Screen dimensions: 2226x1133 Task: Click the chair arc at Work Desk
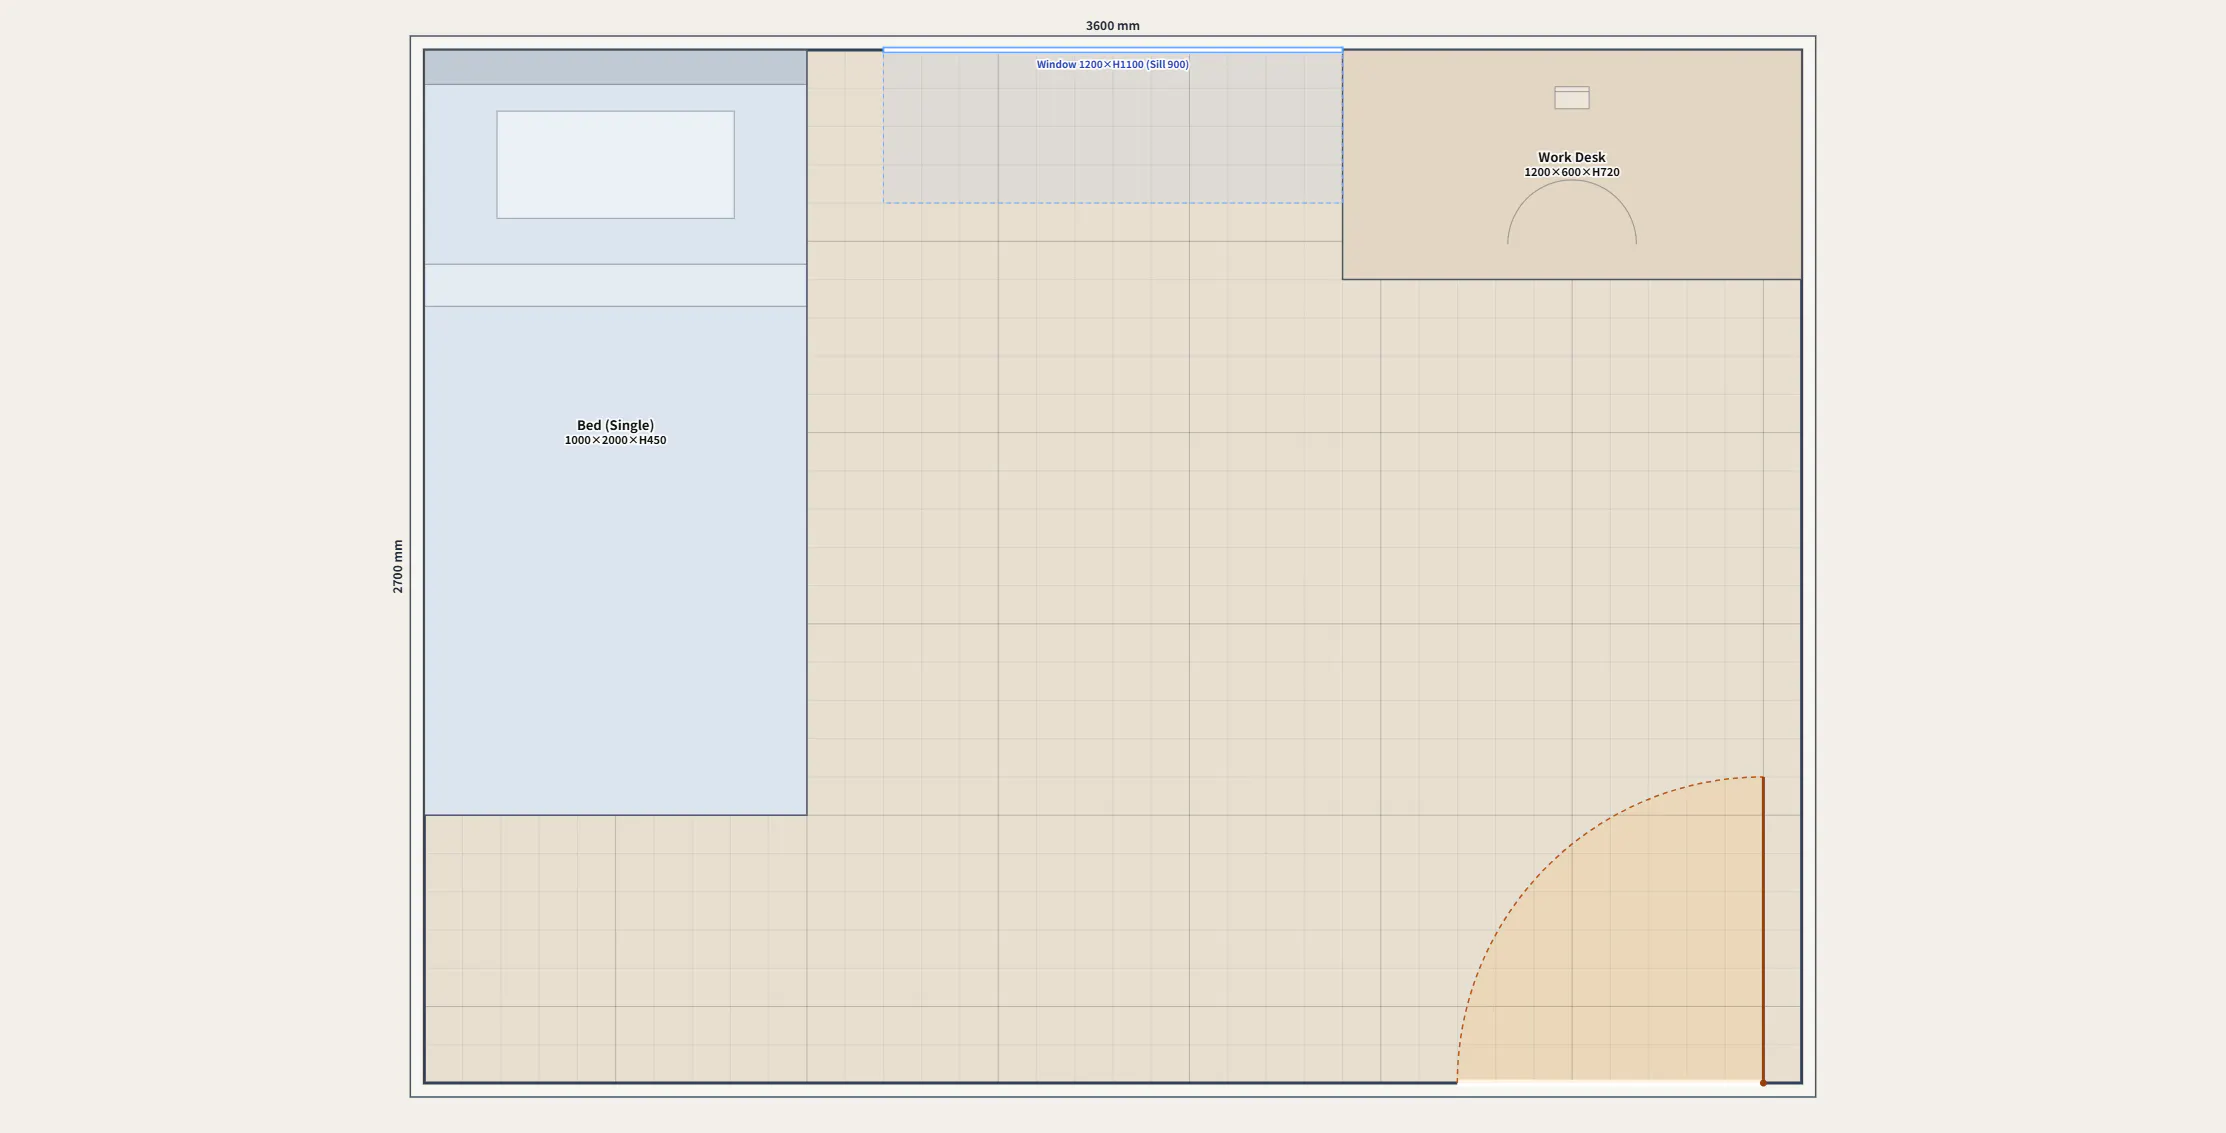1571,212
